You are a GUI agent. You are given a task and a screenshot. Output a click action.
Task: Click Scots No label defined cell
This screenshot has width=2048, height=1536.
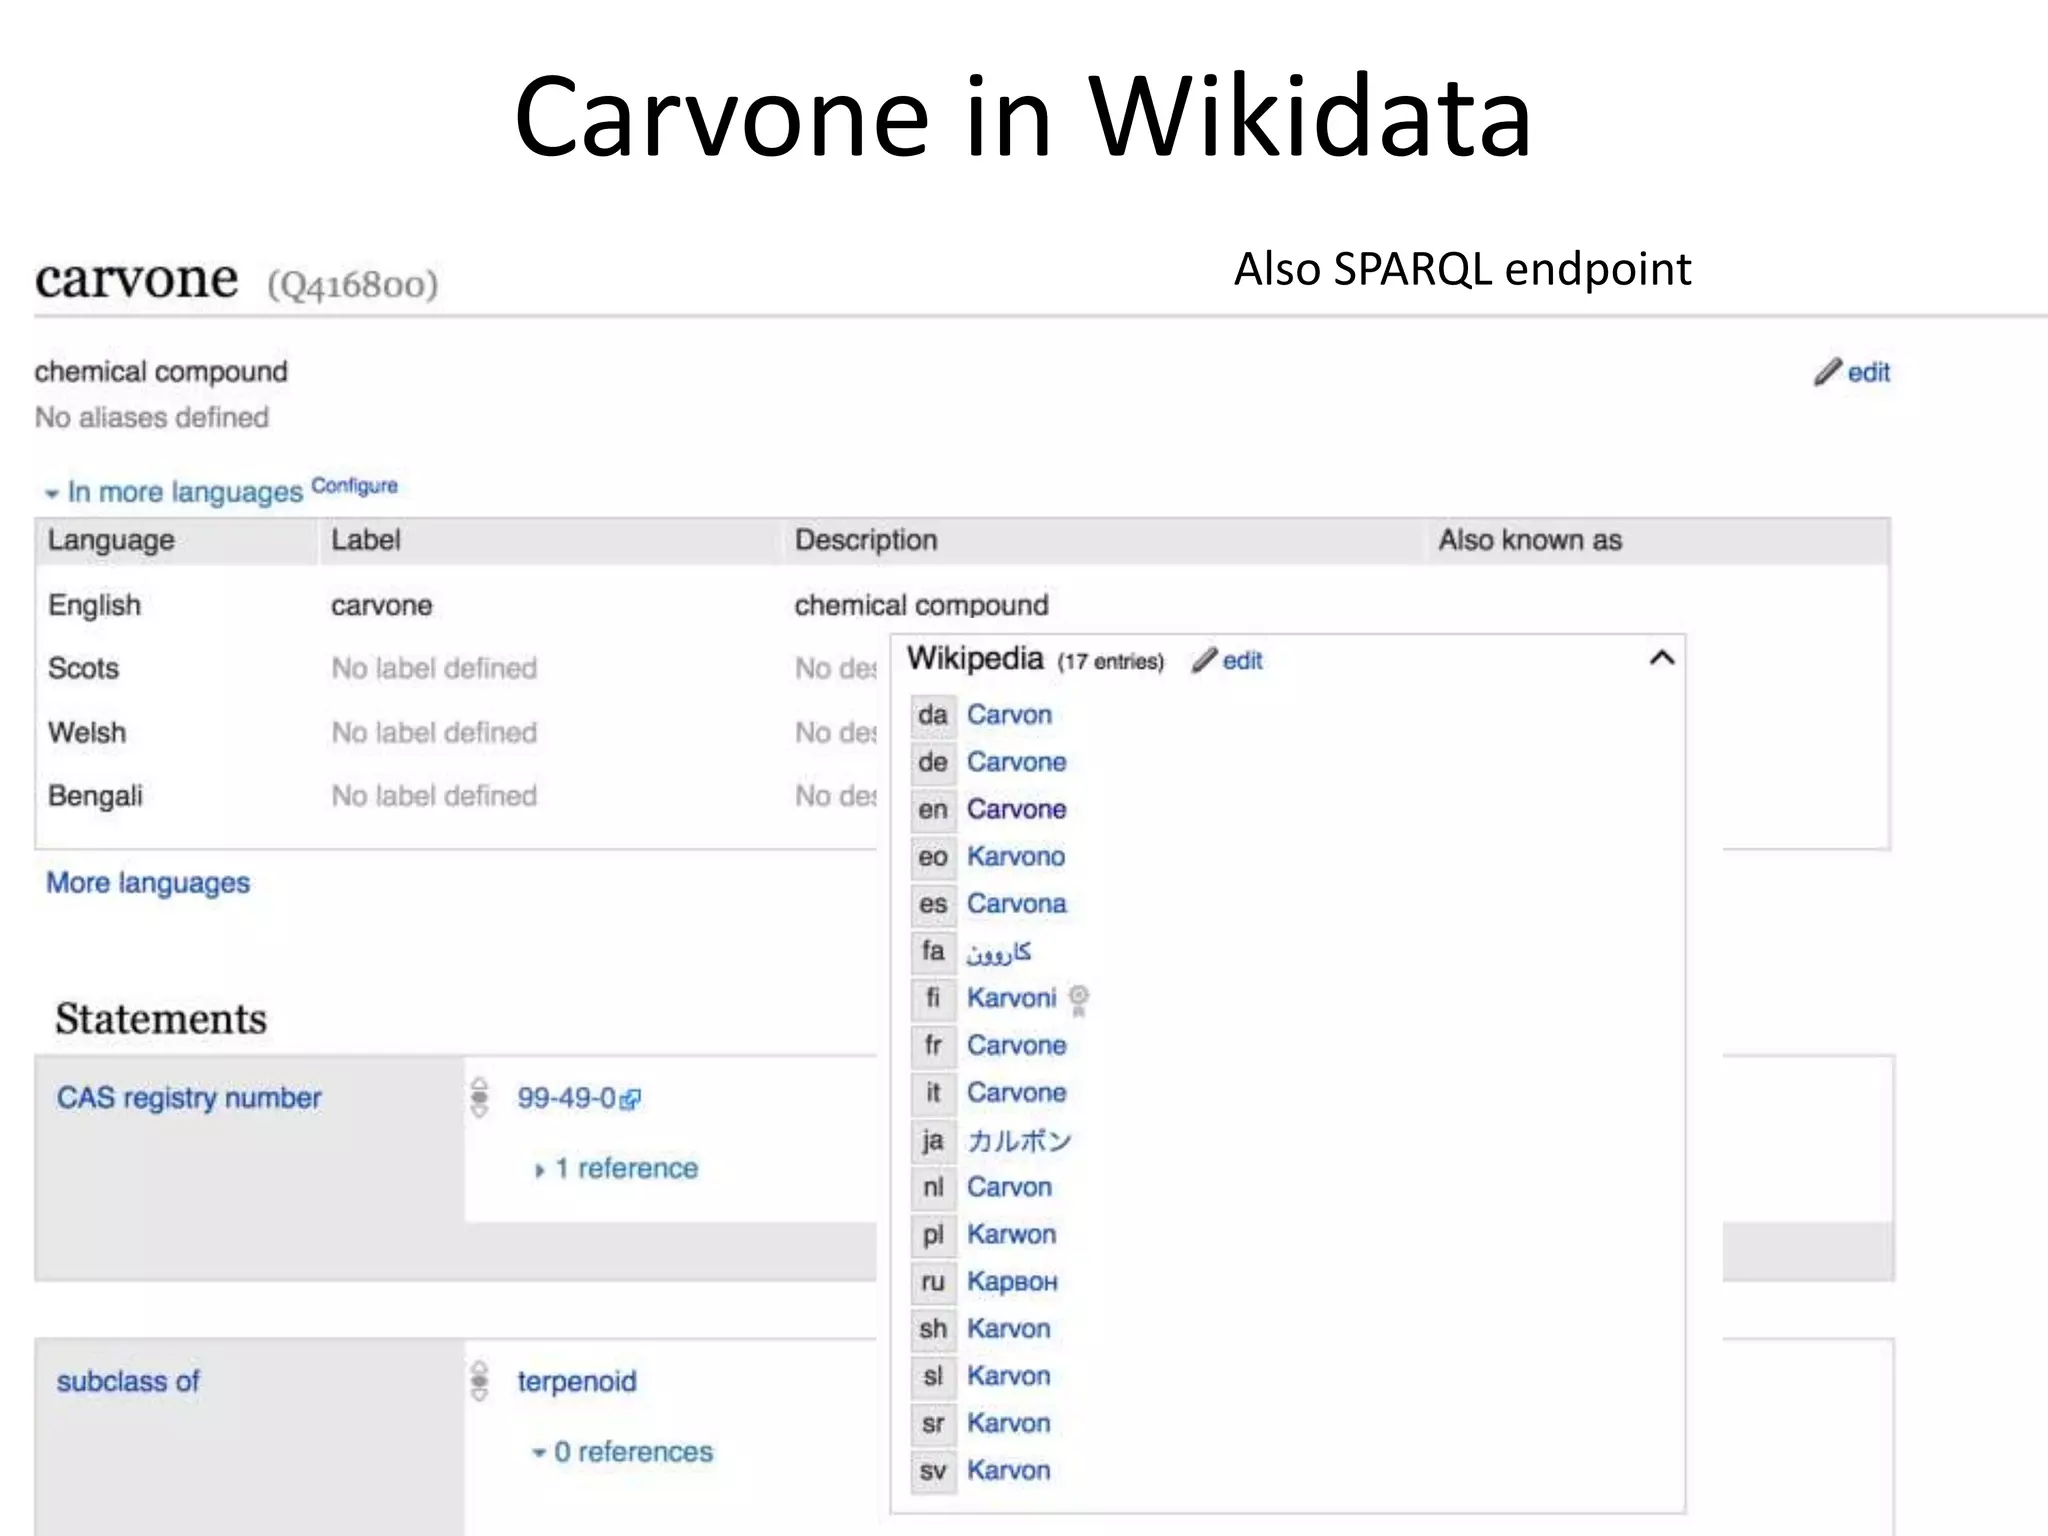click(434, 668)
